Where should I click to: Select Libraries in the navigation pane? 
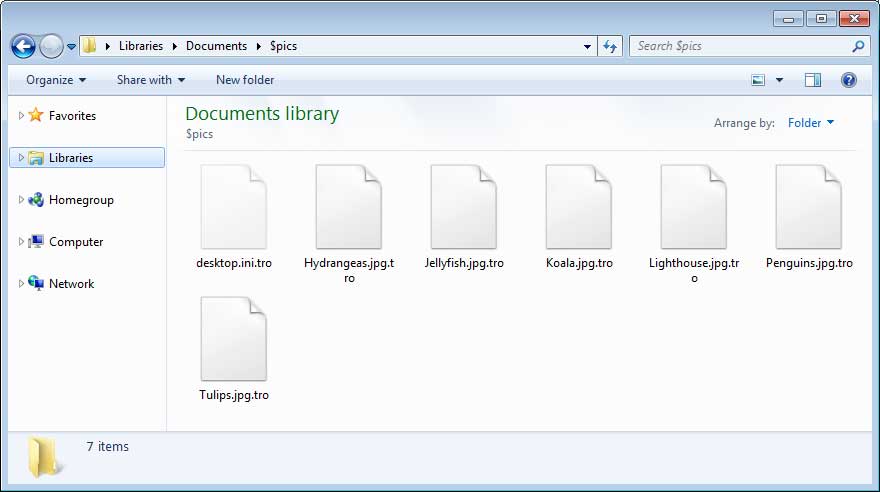pos(87,158)
